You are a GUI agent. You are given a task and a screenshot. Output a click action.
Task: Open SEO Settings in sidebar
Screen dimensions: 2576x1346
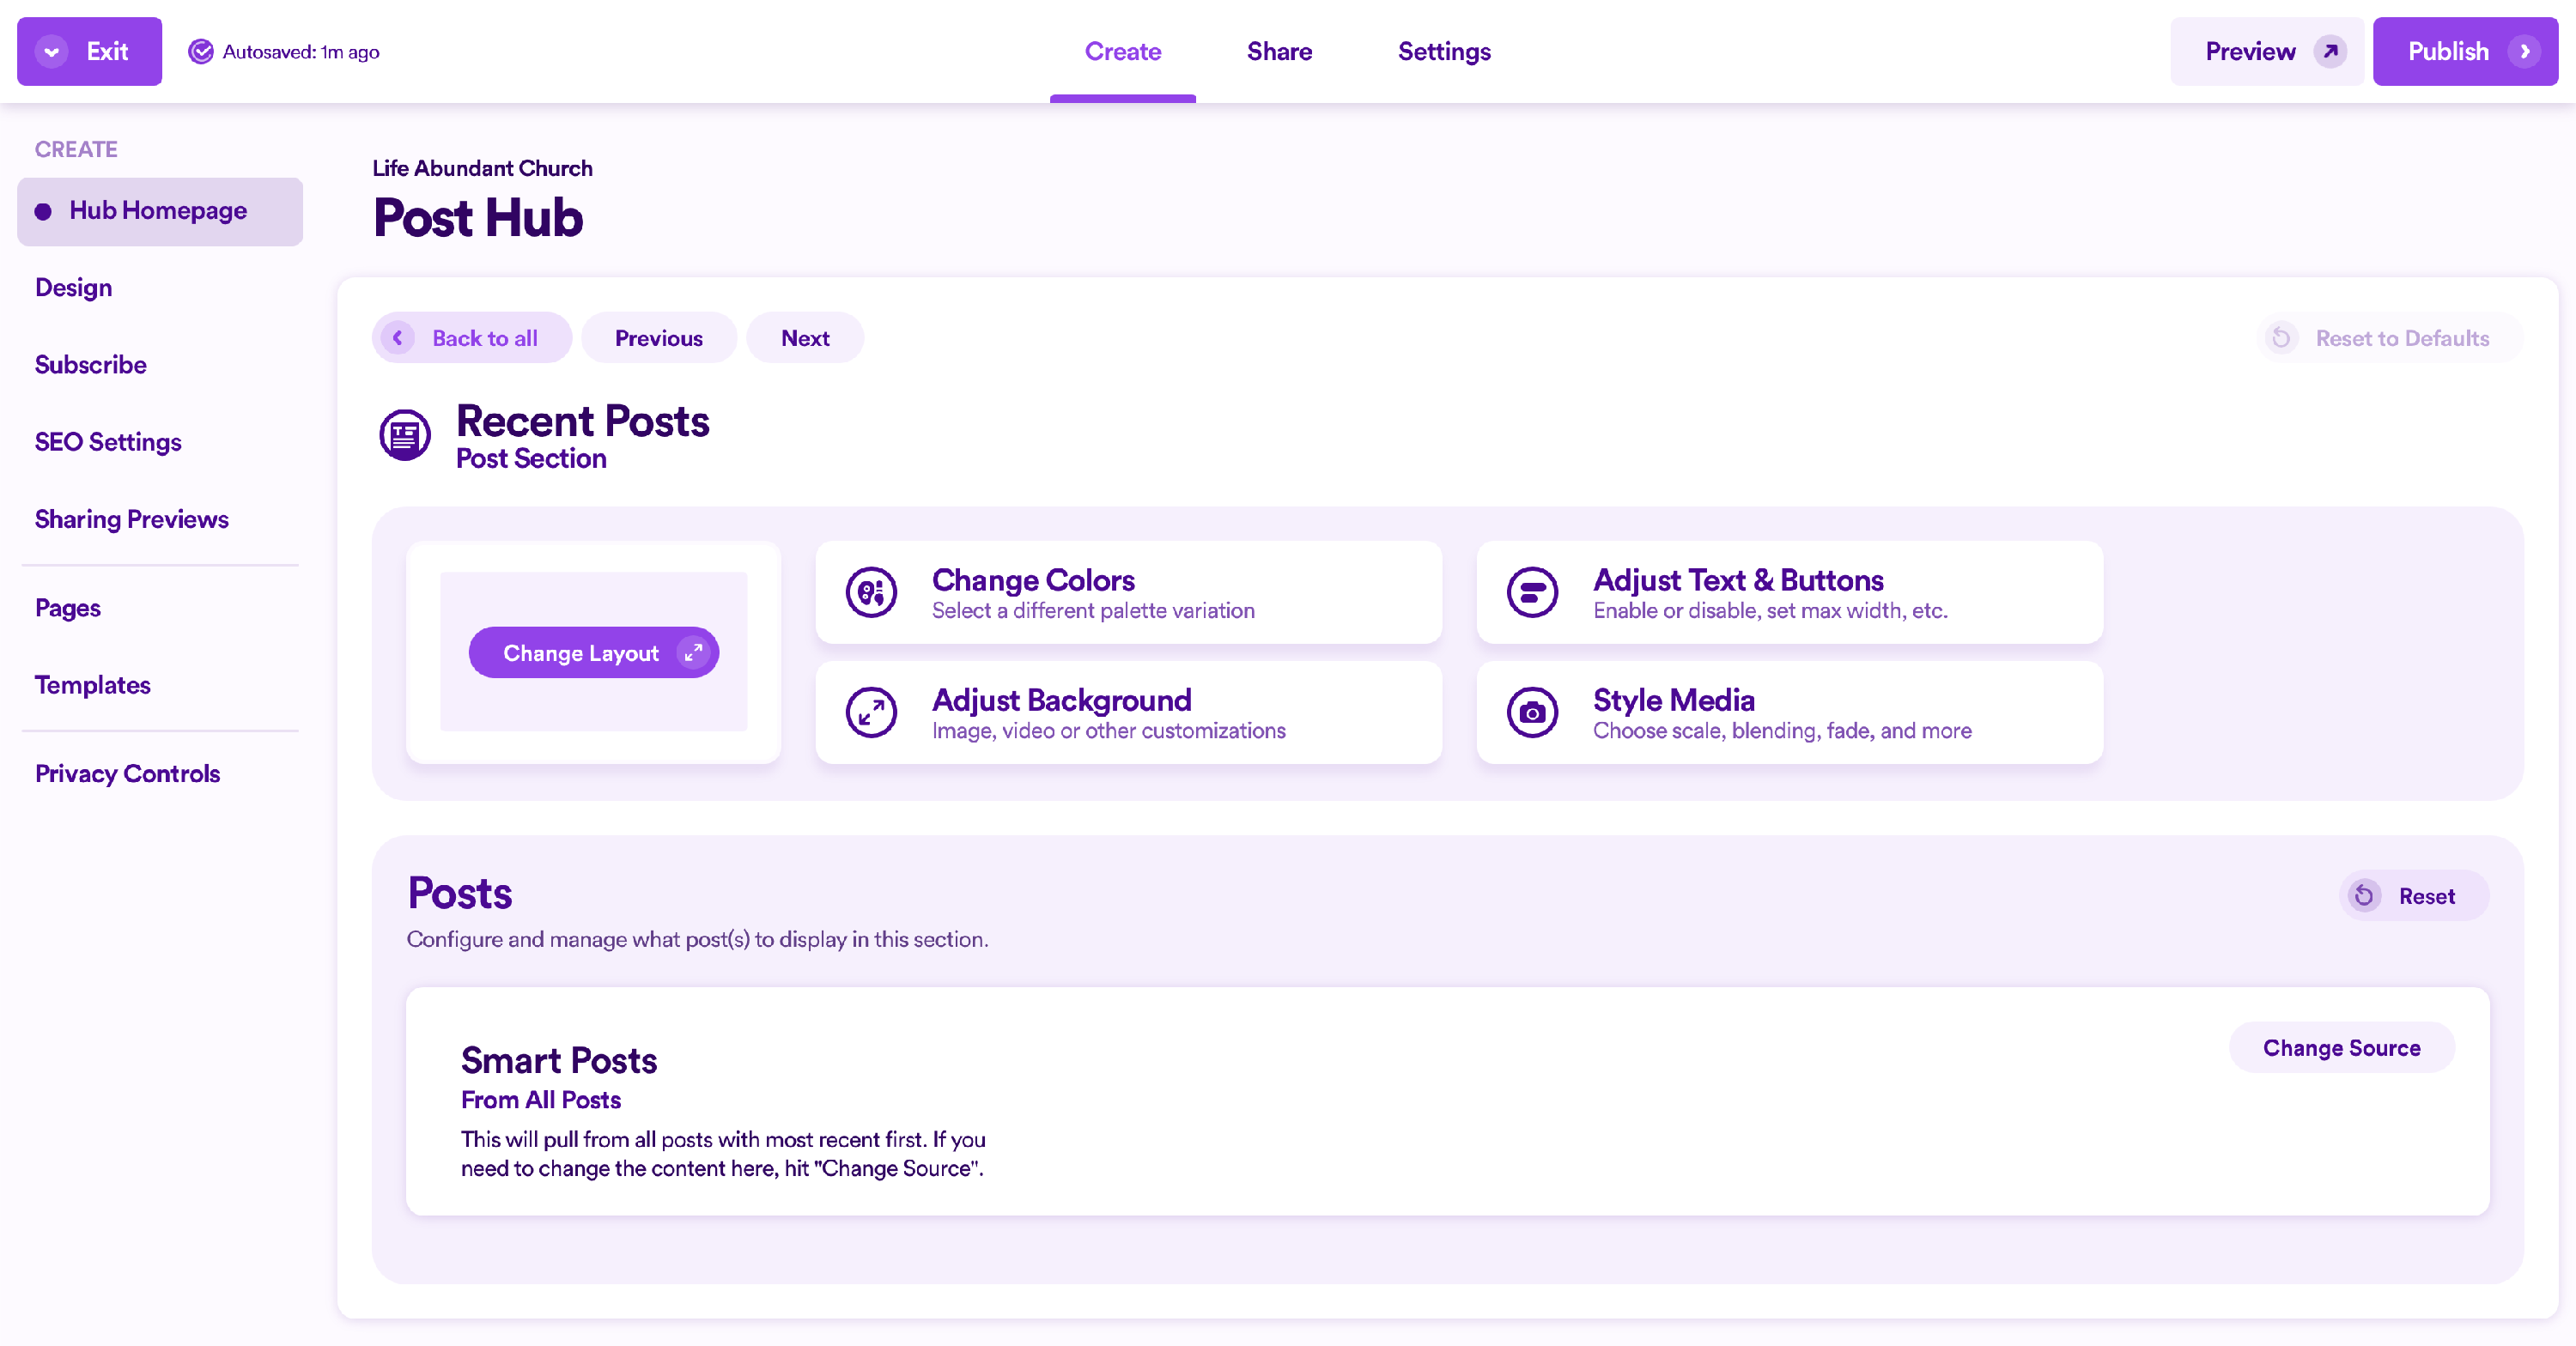pyautogui.click(x=108, y=441)
